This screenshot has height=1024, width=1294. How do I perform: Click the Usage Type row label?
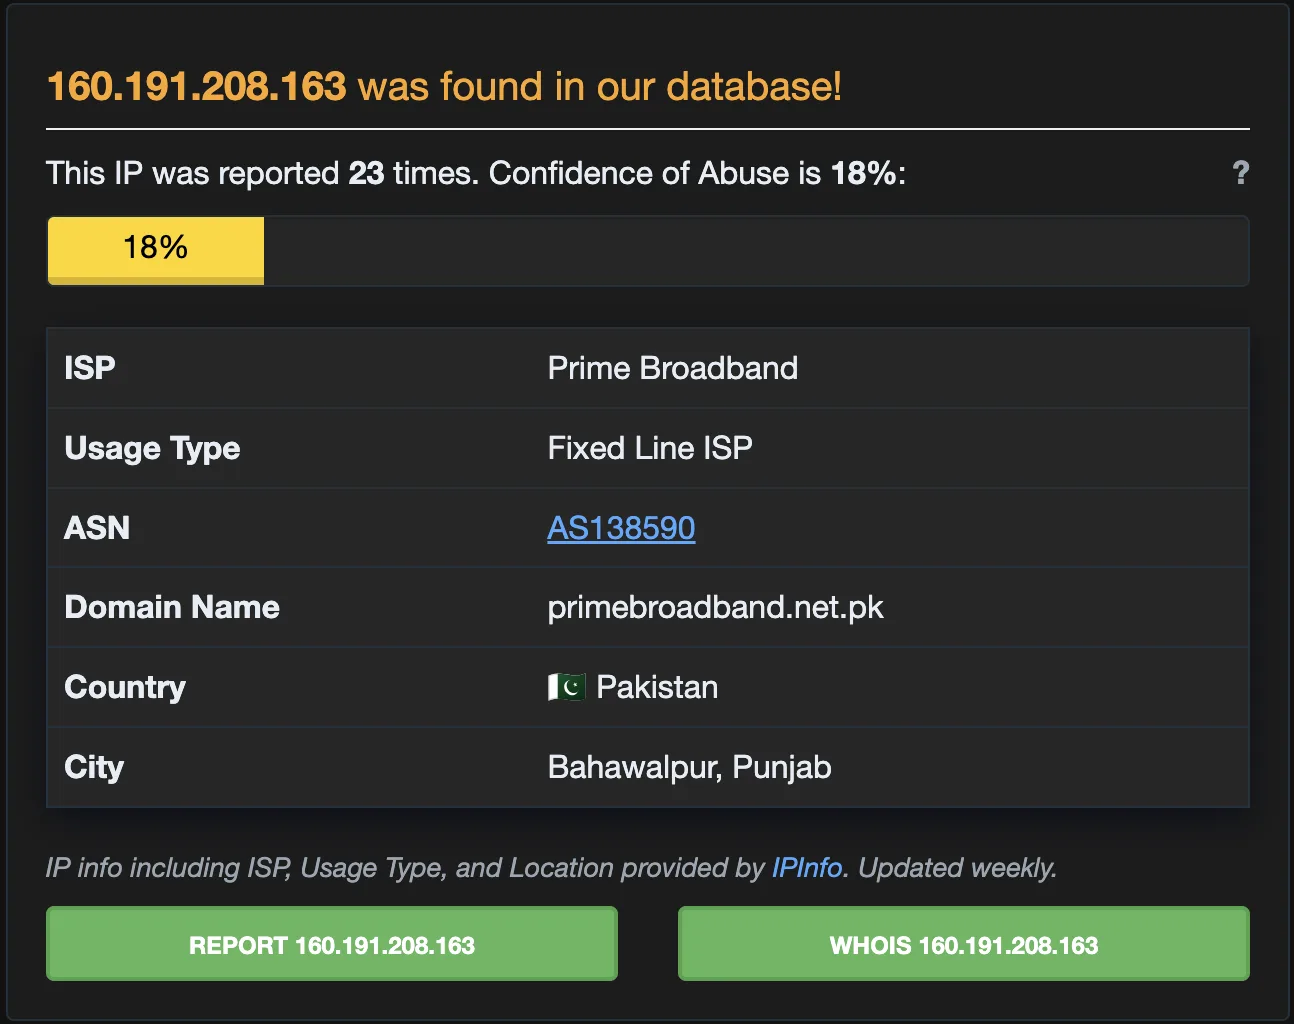click(x=152, y=448)
